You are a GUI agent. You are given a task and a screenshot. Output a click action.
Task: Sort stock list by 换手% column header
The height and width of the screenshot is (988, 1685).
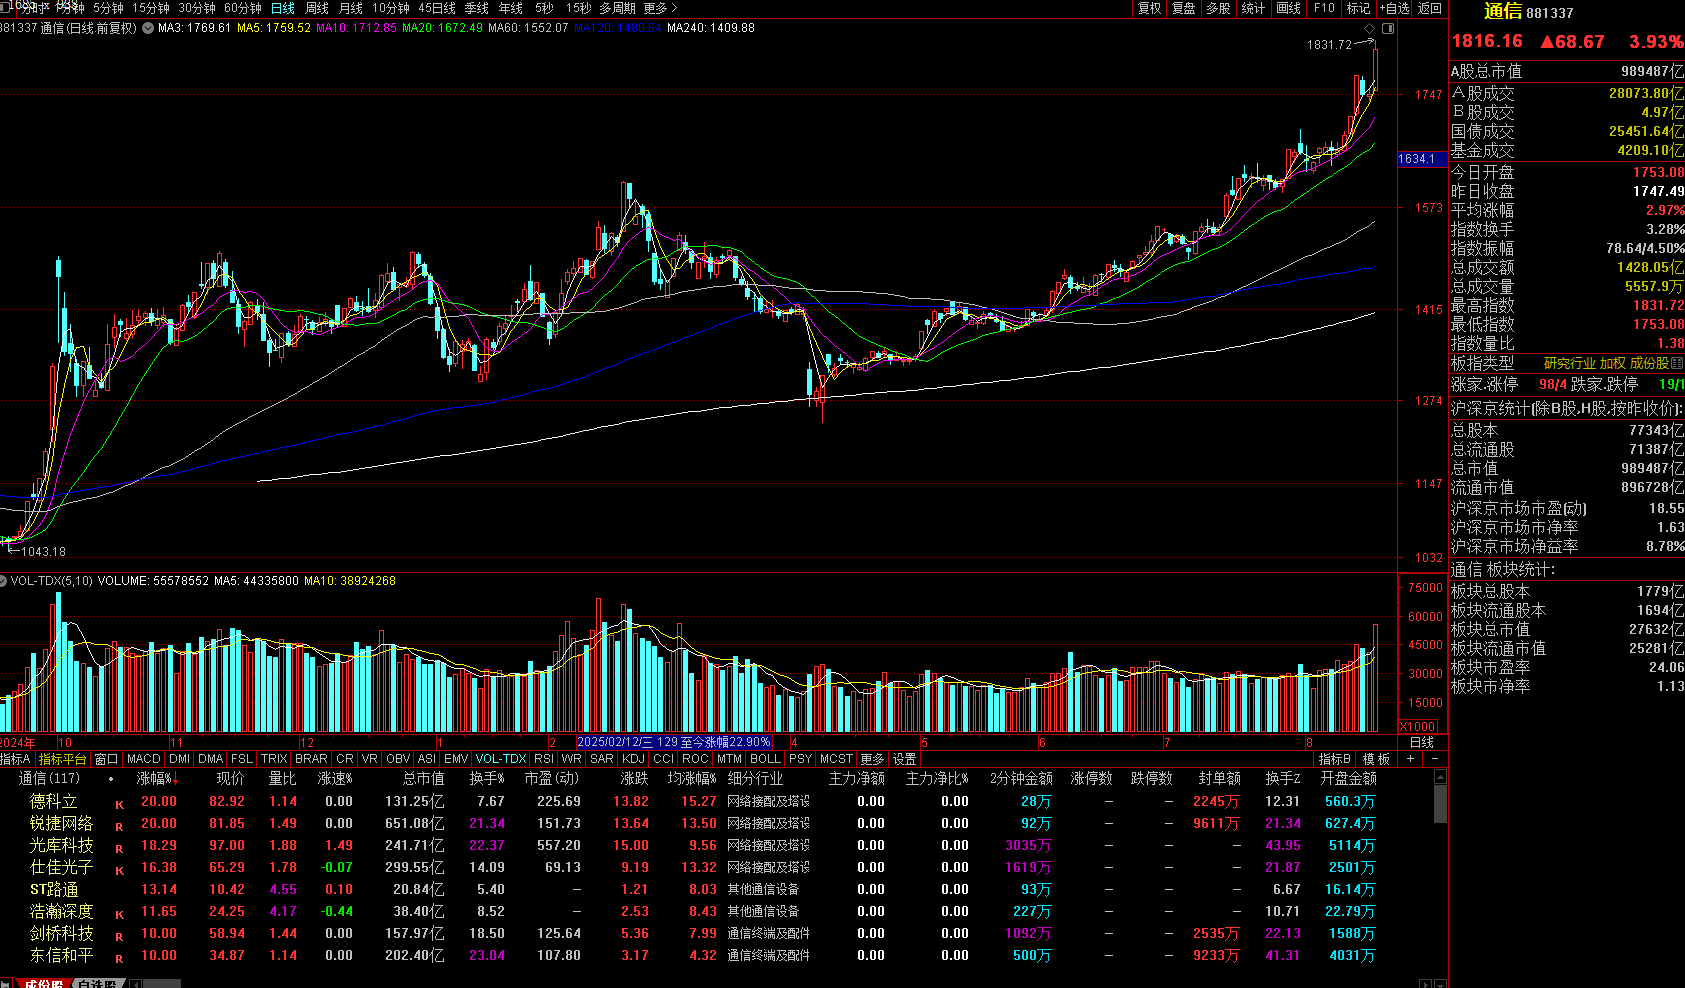coord(487,778)
